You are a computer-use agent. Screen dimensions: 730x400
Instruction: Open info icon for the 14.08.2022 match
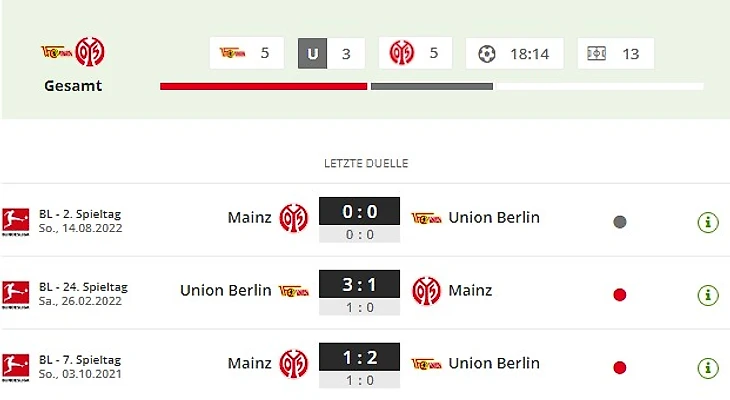tap(707, 222)
